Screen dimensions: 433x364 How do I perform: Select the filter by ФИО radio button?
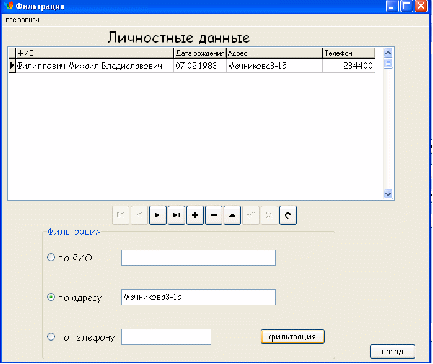51,257
